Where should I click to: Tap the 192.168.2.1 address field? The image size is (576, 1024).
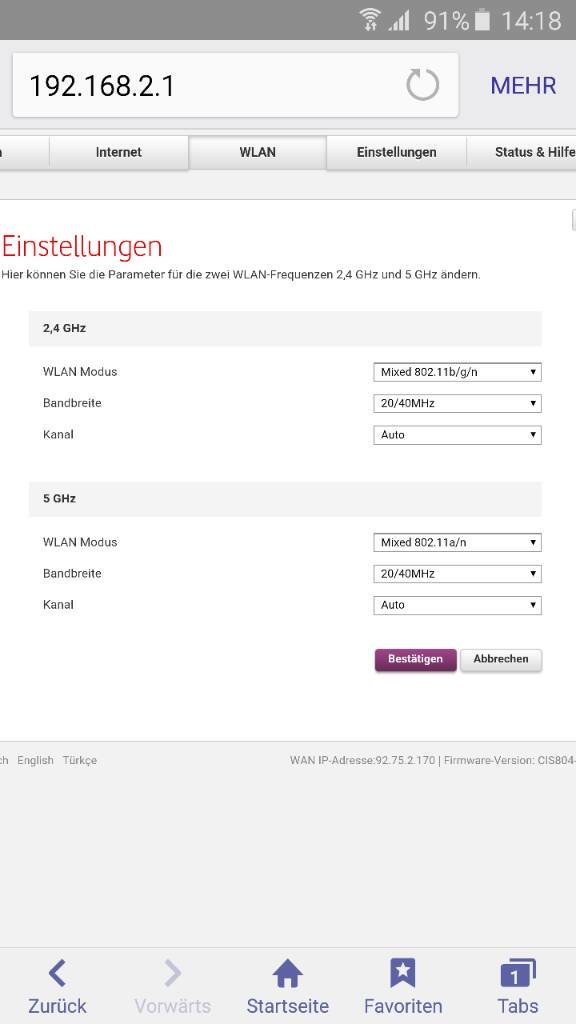pos(235,86)
